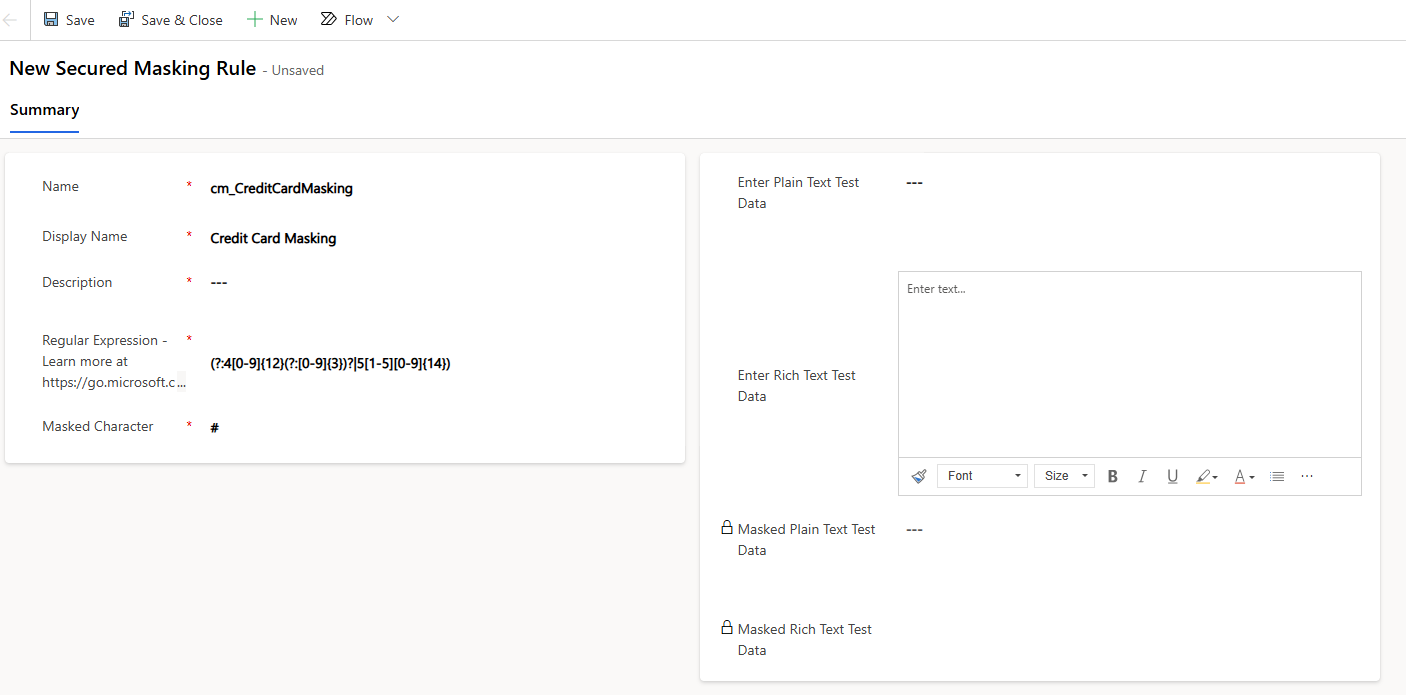Apply underline formatting in the rich text editor

click(1172, 476)
